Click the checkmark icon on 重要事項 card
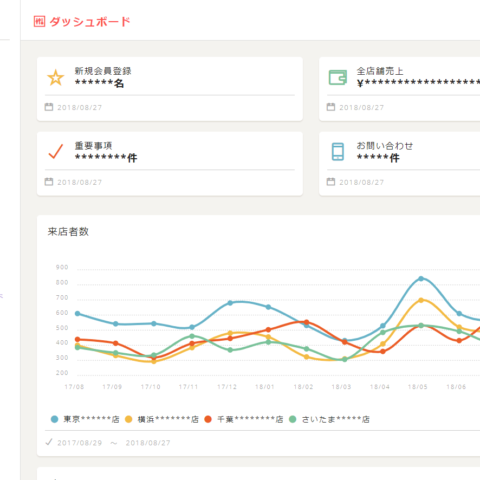This screenshot has height=480, width=480. (x=56, y=152)
